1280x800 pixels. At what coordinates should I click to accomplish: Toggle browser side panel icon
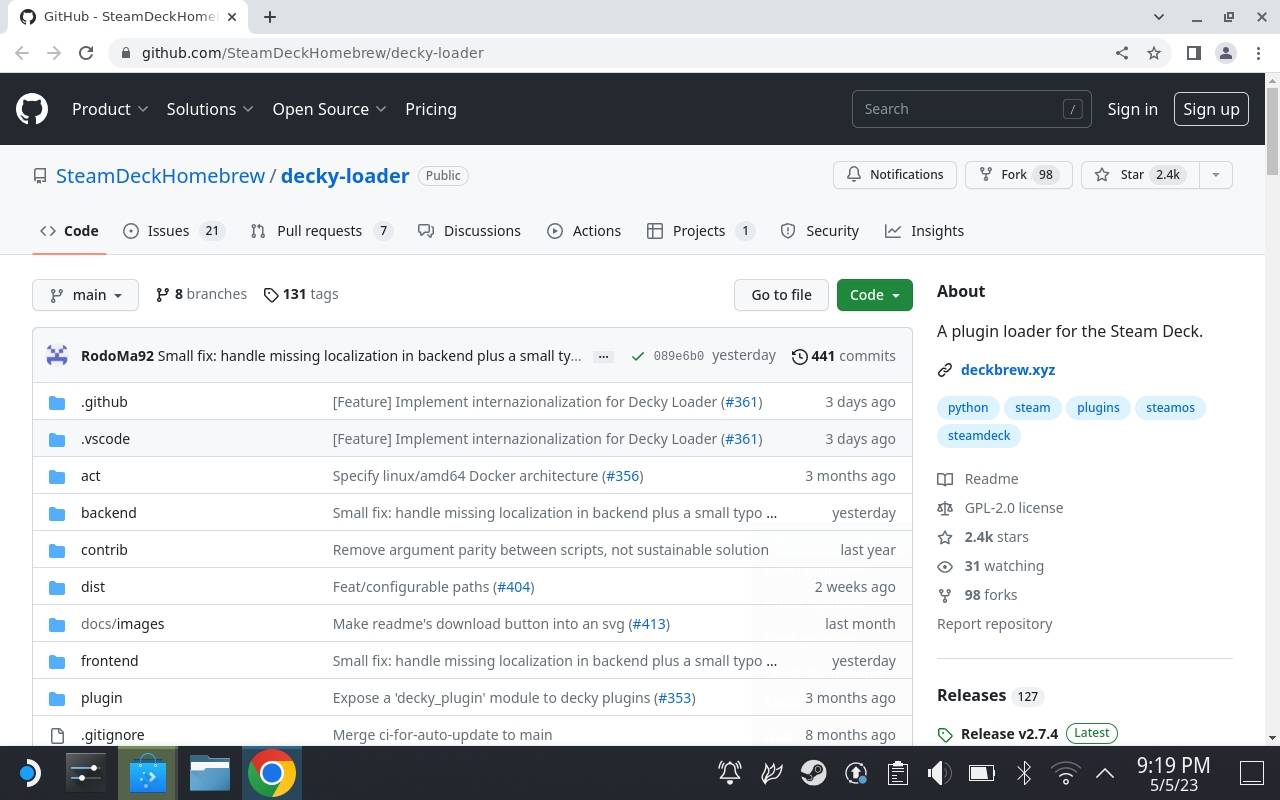[1193, 53]
